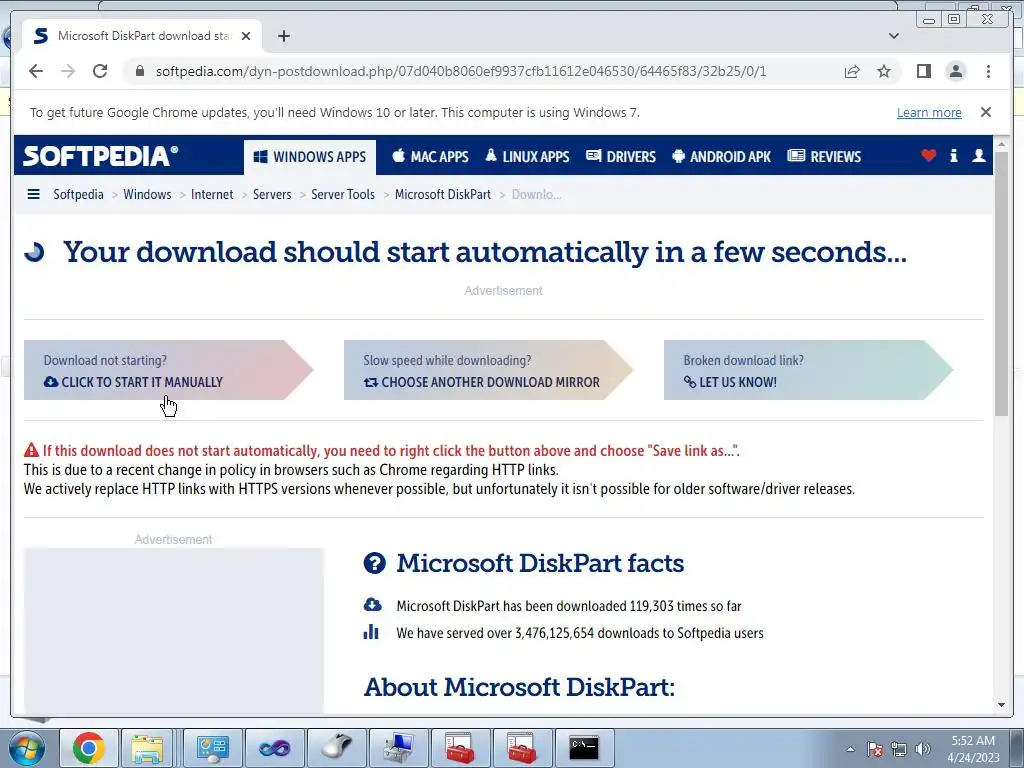1024x768 pixels.
Task: Click the address bar URL
Action: coord(461,71)
